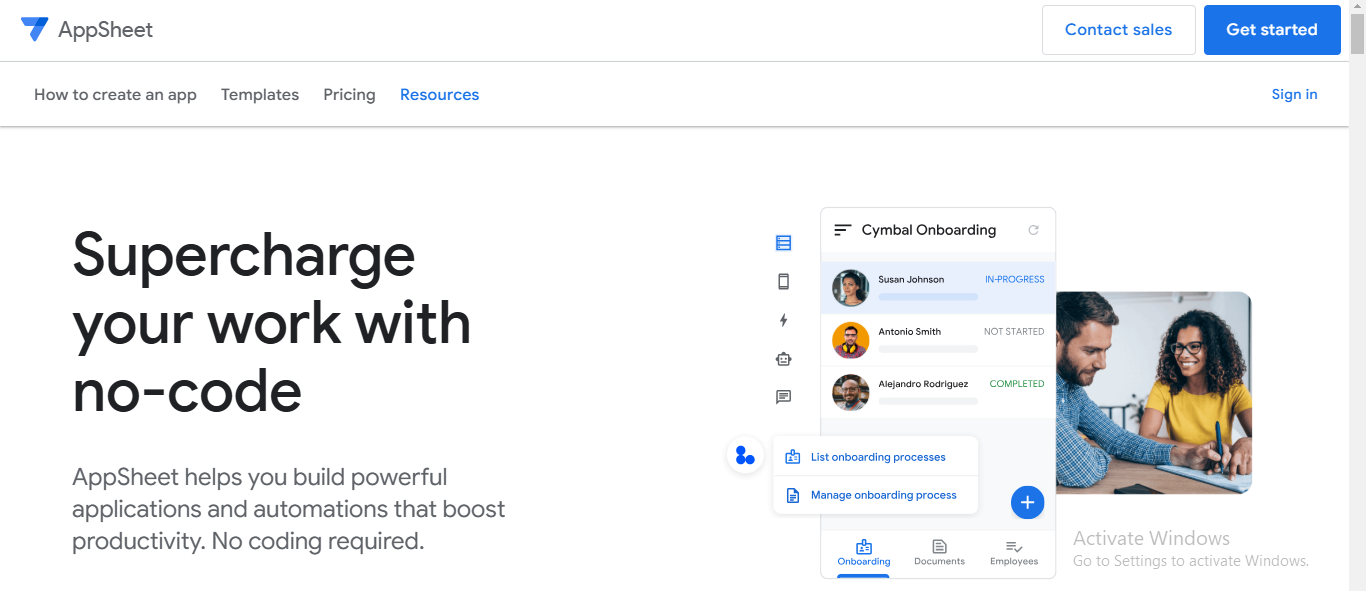Click the Get started button
Screen dimensions: 1366x591
click(x=1271, y=29)
